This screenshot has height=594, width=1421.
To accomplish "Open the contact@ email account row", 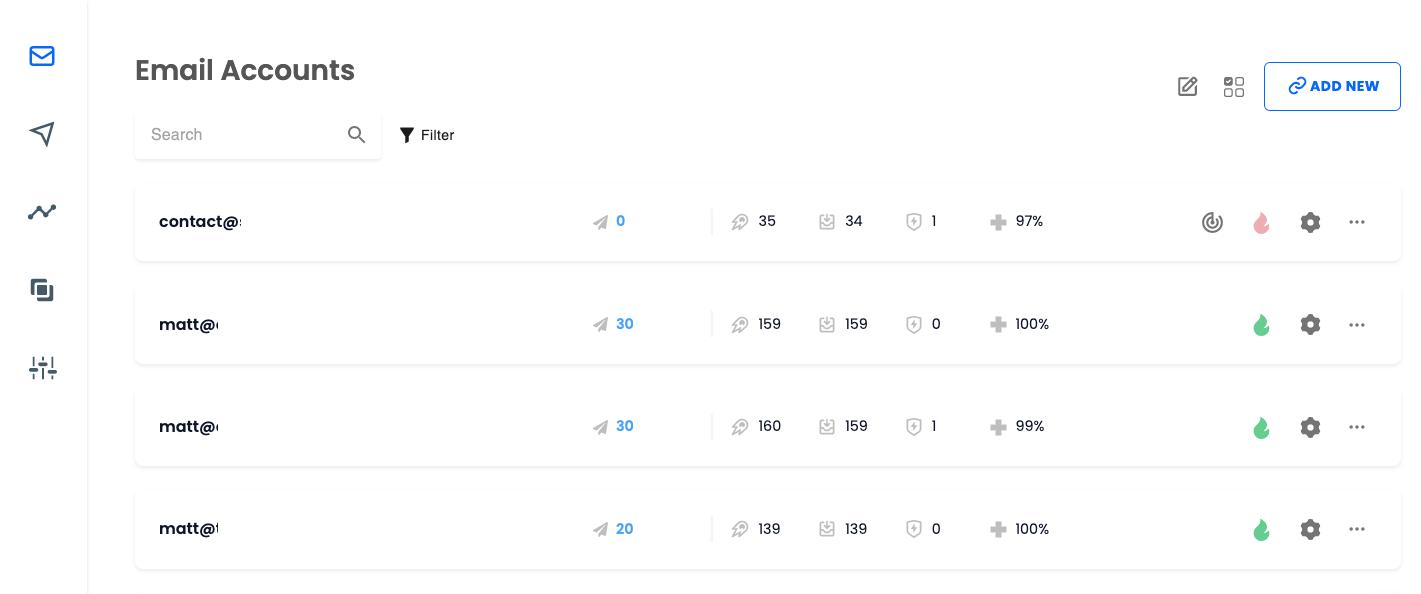I will 768,222.
